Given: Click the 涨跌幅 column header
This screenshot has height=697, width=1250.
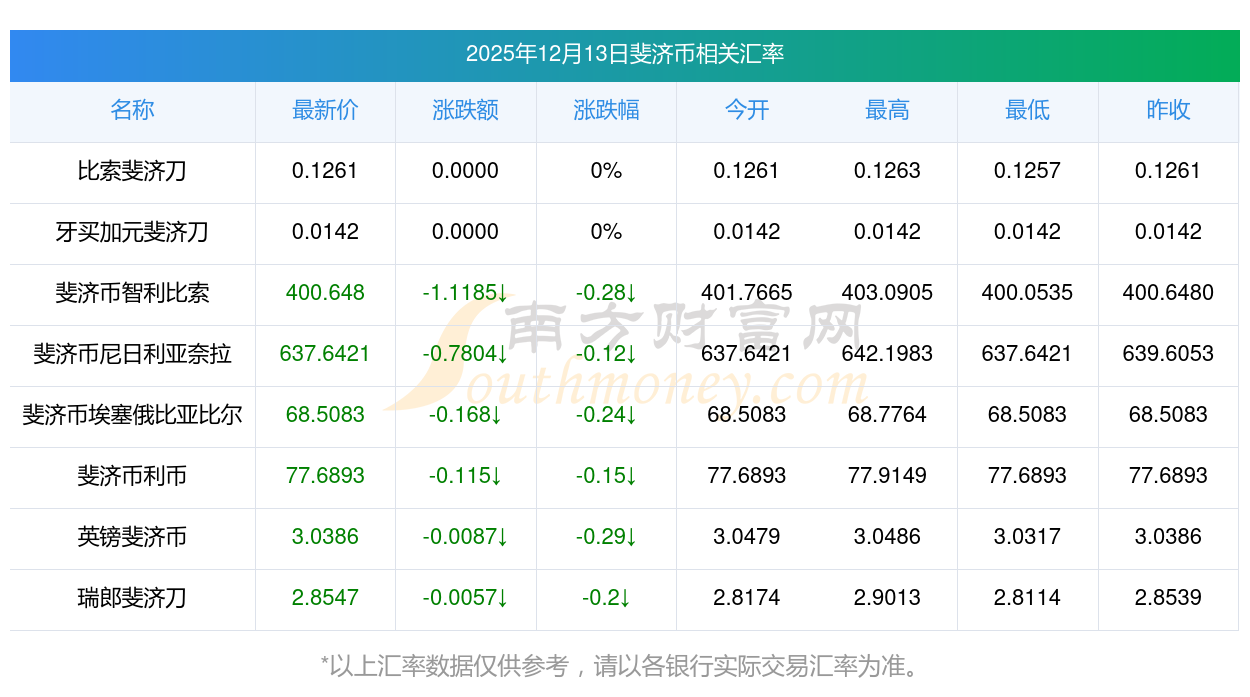Looking at the screenshot, I should [x=606, y=110].
